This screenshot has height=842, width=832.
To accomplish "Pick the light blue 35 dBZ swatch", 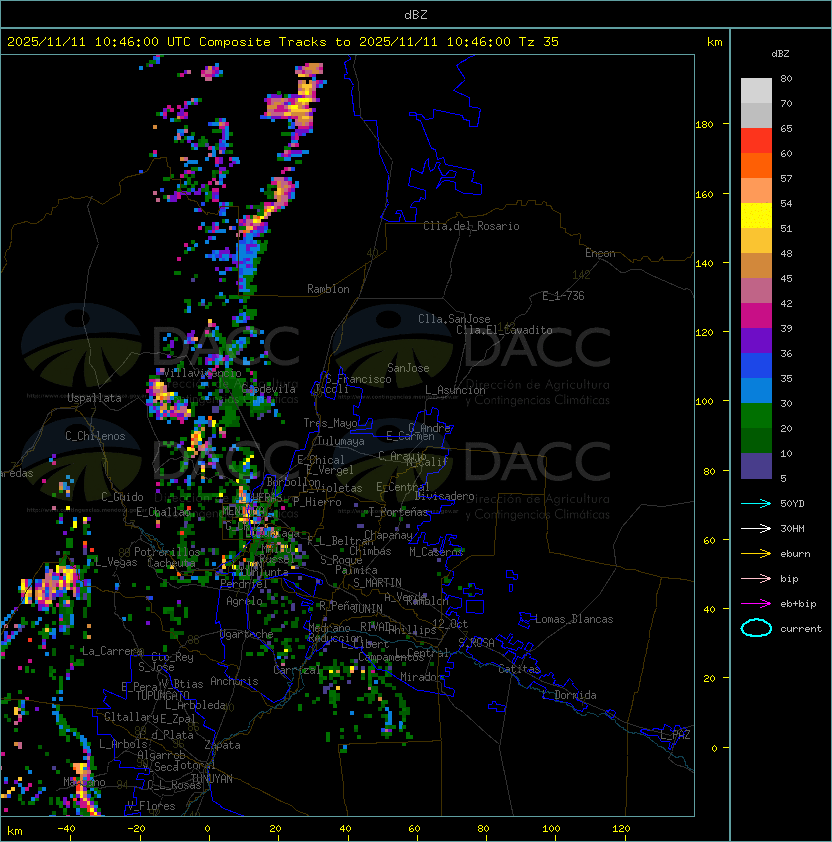I will [x=756, y=391].
